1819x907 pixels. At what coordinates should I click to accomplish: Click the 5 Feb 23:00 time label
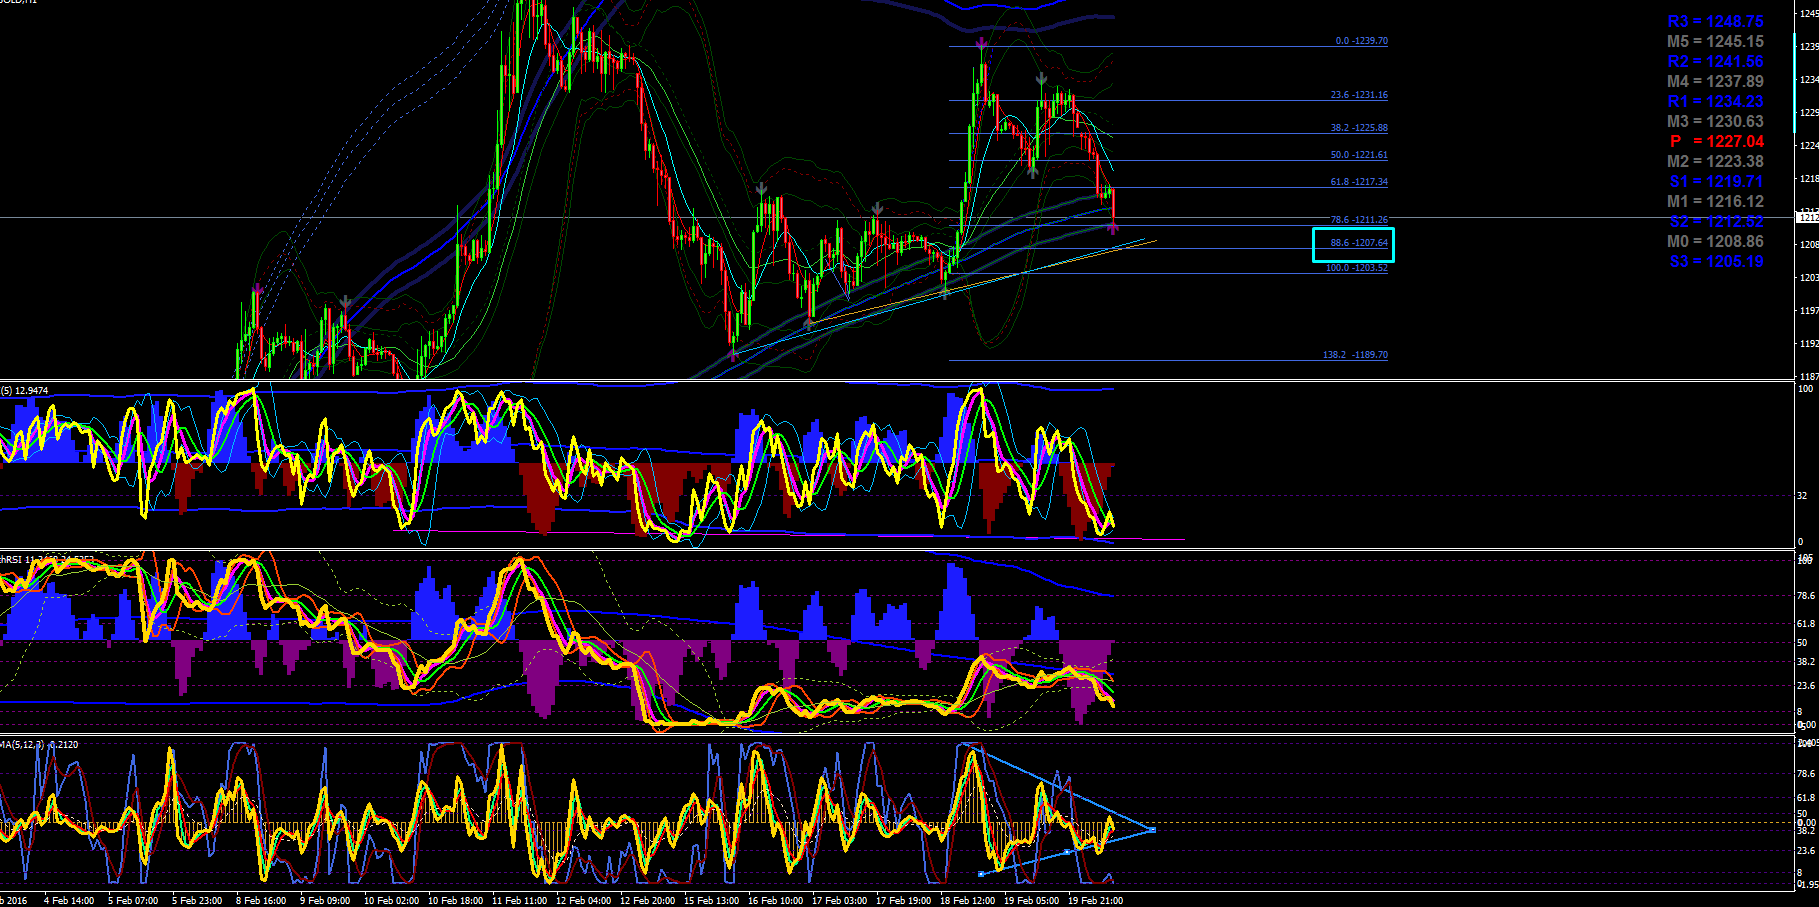197,900
